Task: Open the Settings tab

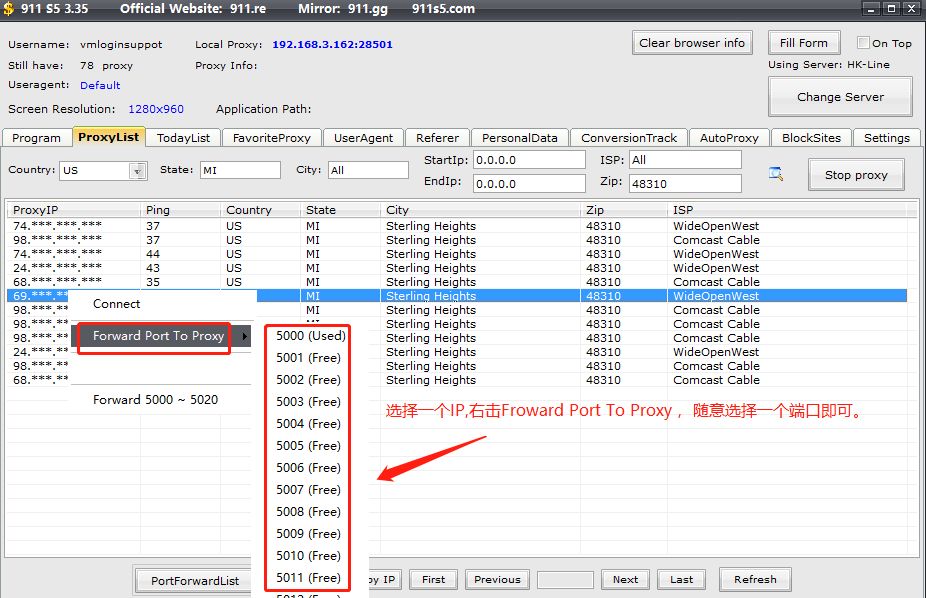Action: click(x=886, y=138)
